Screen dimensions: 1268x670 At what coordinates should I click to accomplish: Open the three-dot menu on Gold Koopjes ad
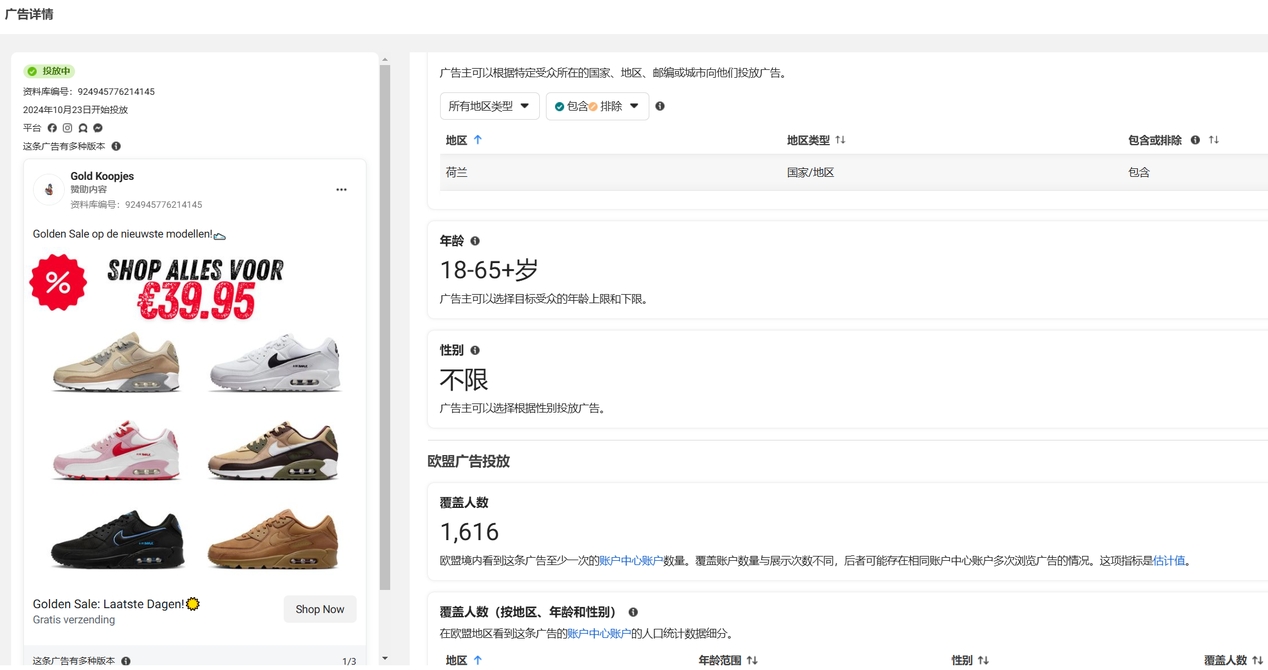point(341,190)
